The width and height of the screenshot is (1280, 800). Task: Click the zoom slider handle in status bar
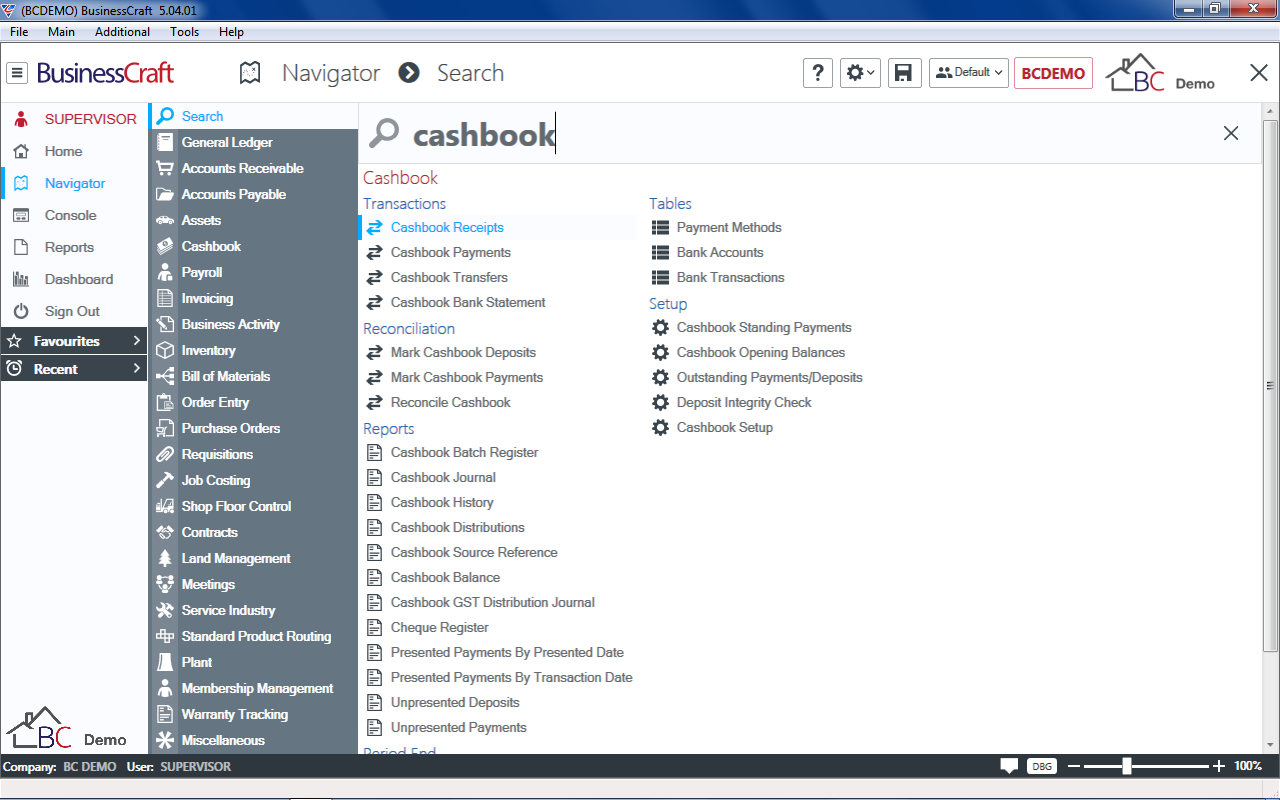coord(1127,766)
